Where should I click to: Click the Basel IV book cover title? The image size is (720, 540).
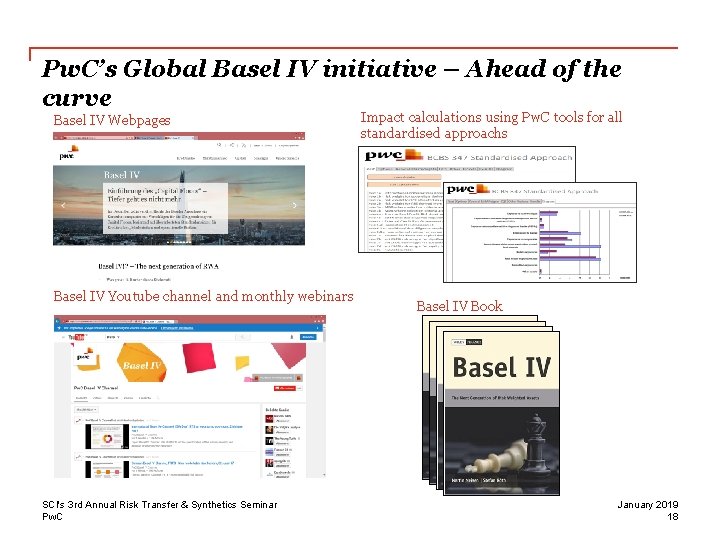501,367
